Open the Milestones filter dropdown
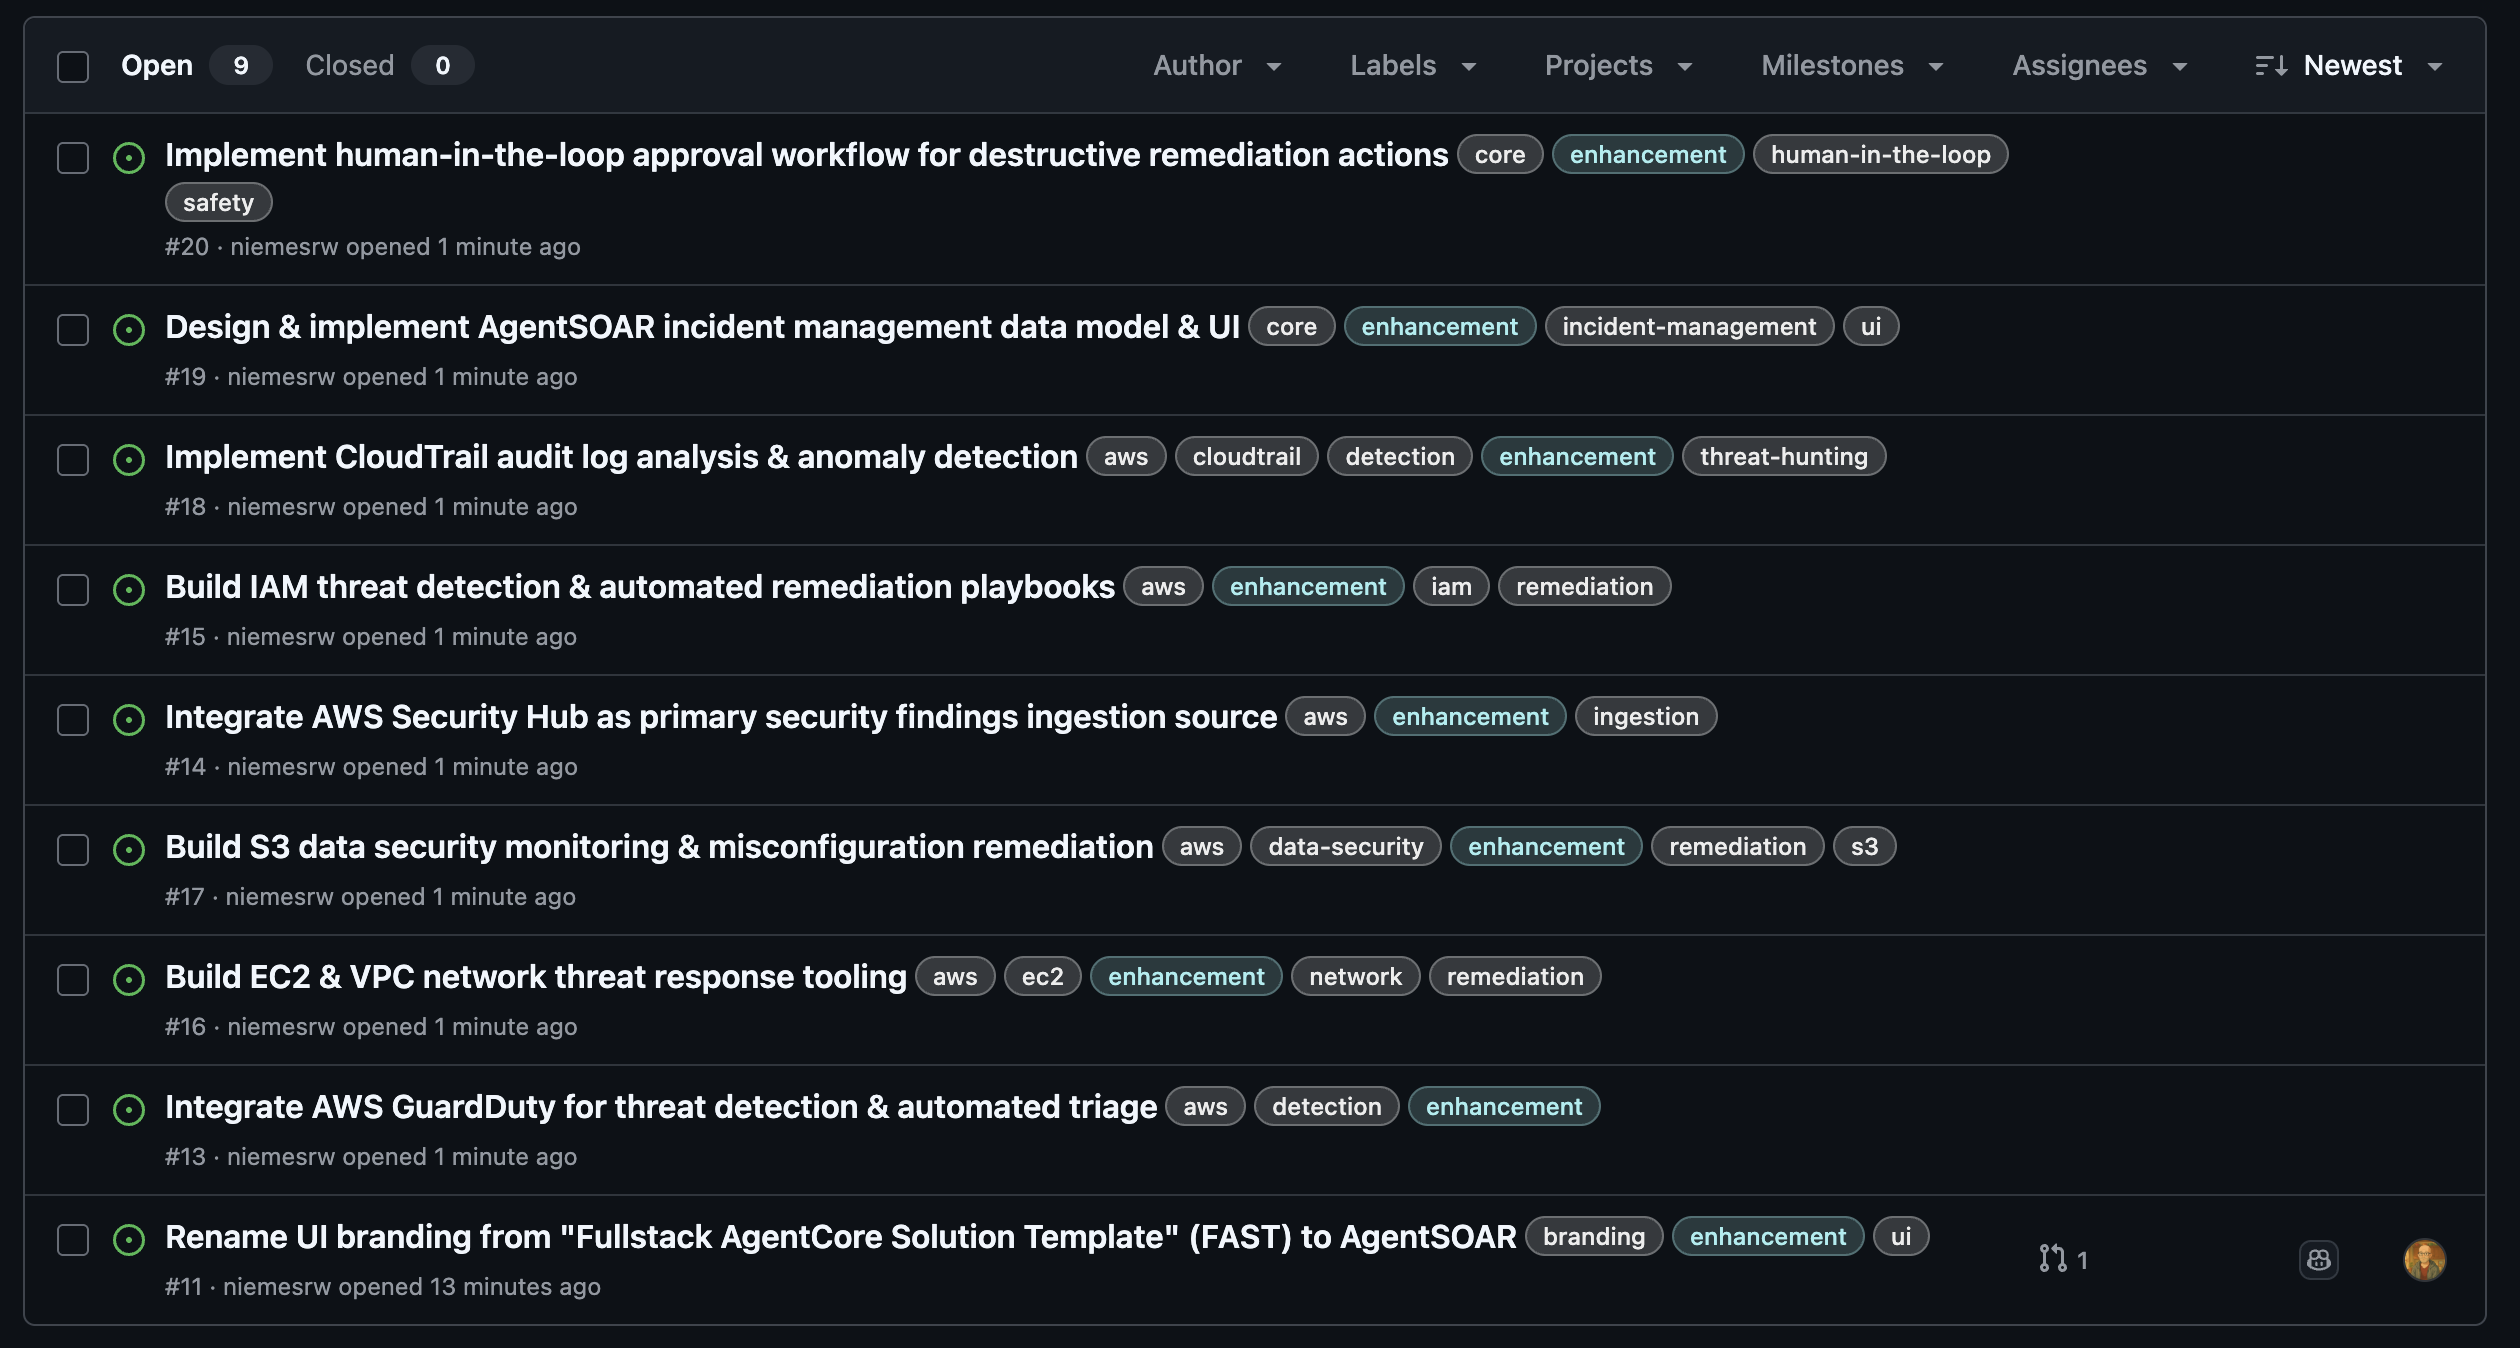The width and height of the screenshot is (2520, 1348). (x=1849, y=65)
